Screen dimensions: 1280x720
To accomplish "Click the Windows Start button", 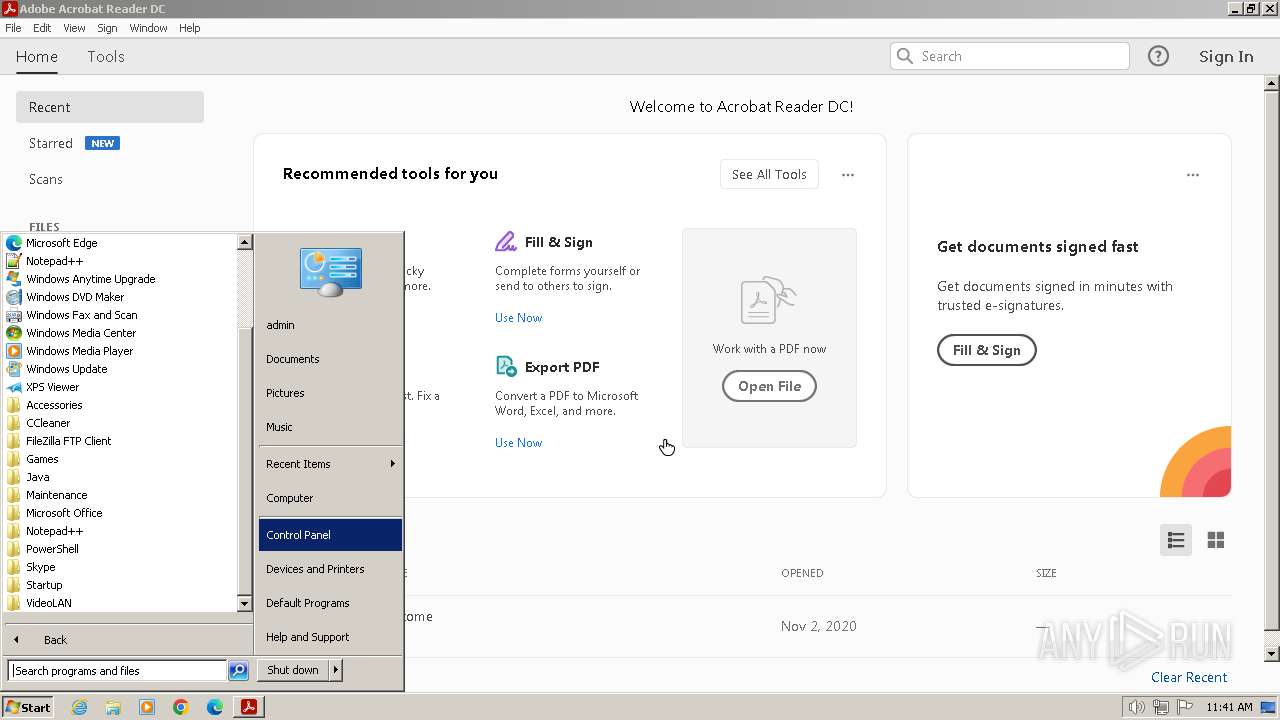I will (28, 707).
